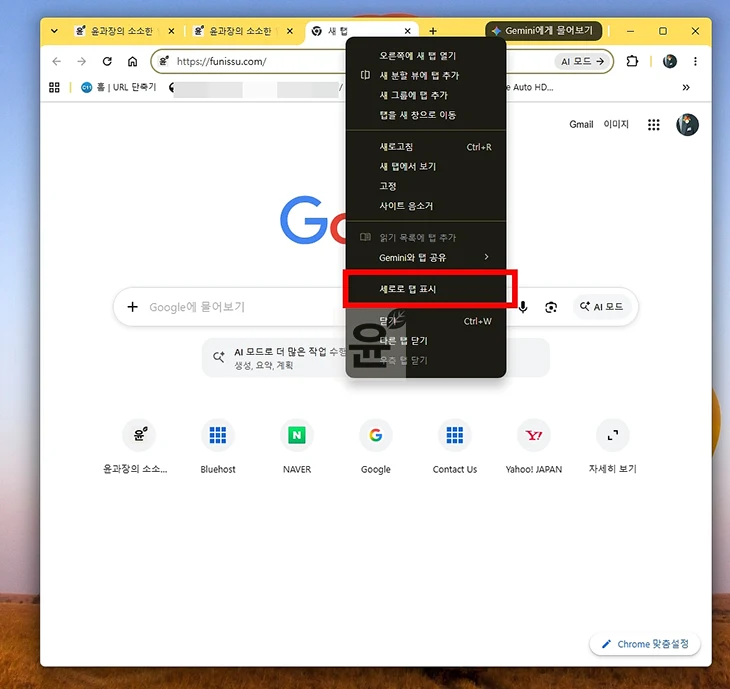Viewport: 730px width, 689px height.
Task: Click AI 모드 button in address bar
Action: [x=582, y=61]
